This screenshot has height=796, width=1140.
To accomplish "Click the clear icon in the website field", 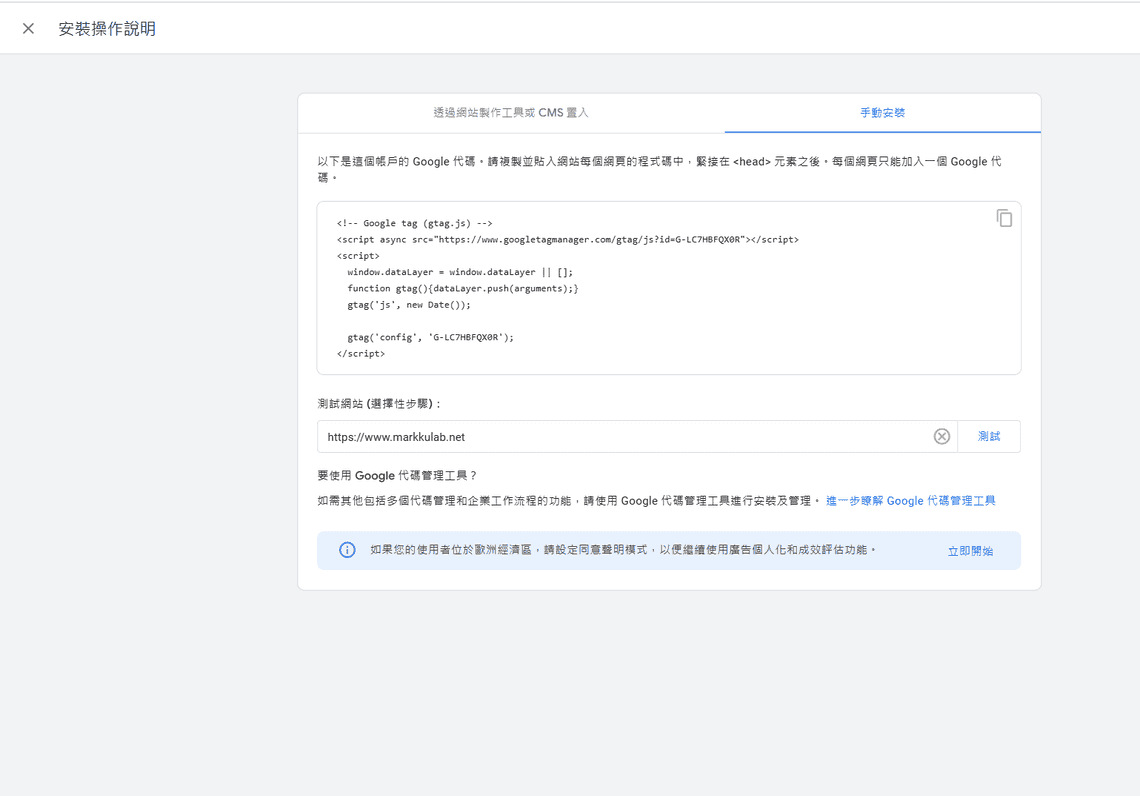I will point(941,436).
